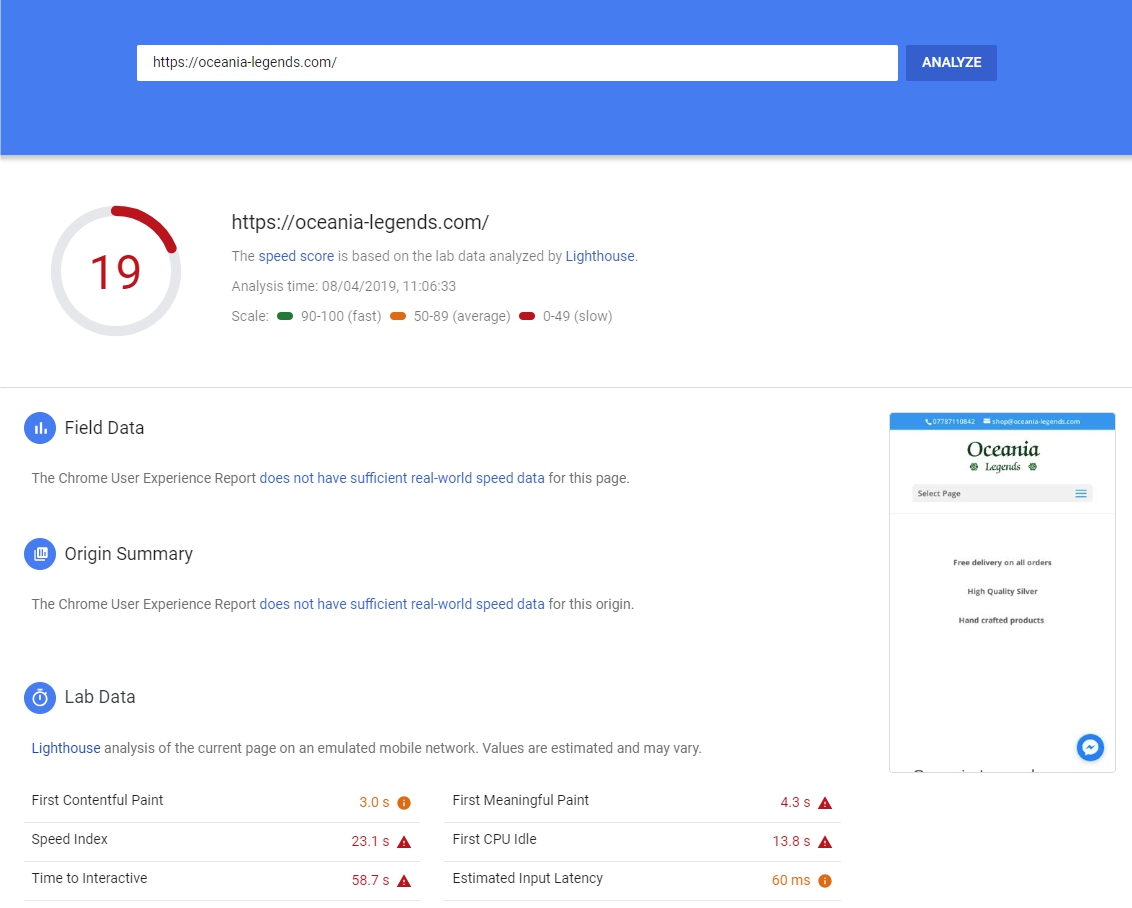Click the Field Data bar chart icon
The width and height of the screenshot is (1132, 908).
click(x=40, y=428)
